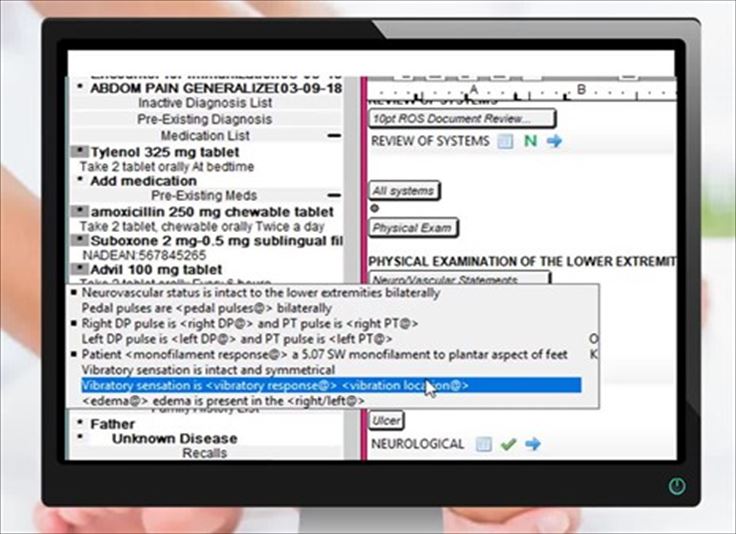The image size is (736, 534).
Task: Expand the Inactive Diagnosis List header
Action: (x=204, y=103)
